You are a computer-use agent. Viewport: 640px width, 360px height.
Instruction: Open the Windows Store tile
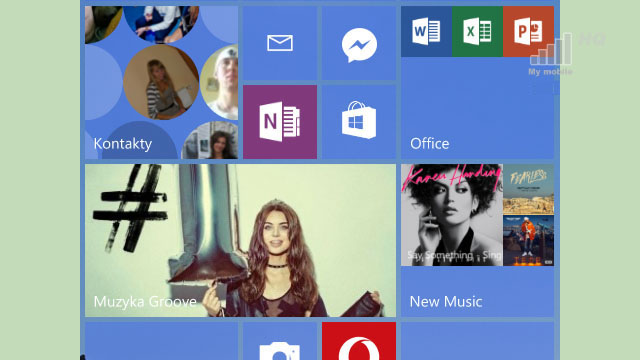click(x=359, y=122)
